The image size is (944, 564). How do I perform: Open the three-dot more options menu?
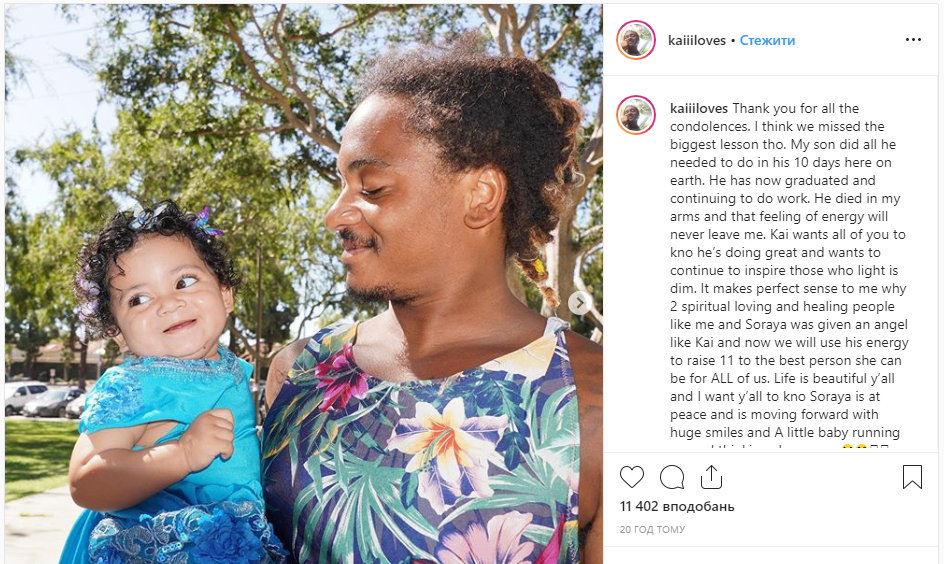913,40
